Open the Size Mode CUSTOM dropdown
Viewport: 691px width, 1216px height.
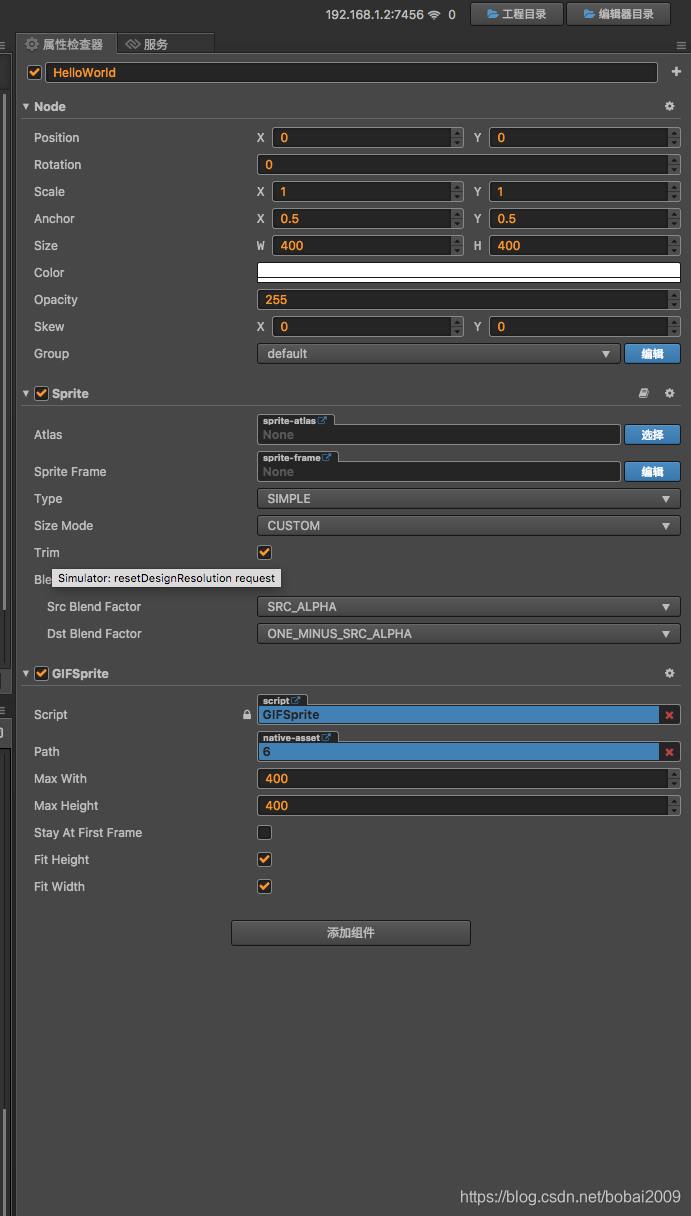pos(469,526)
